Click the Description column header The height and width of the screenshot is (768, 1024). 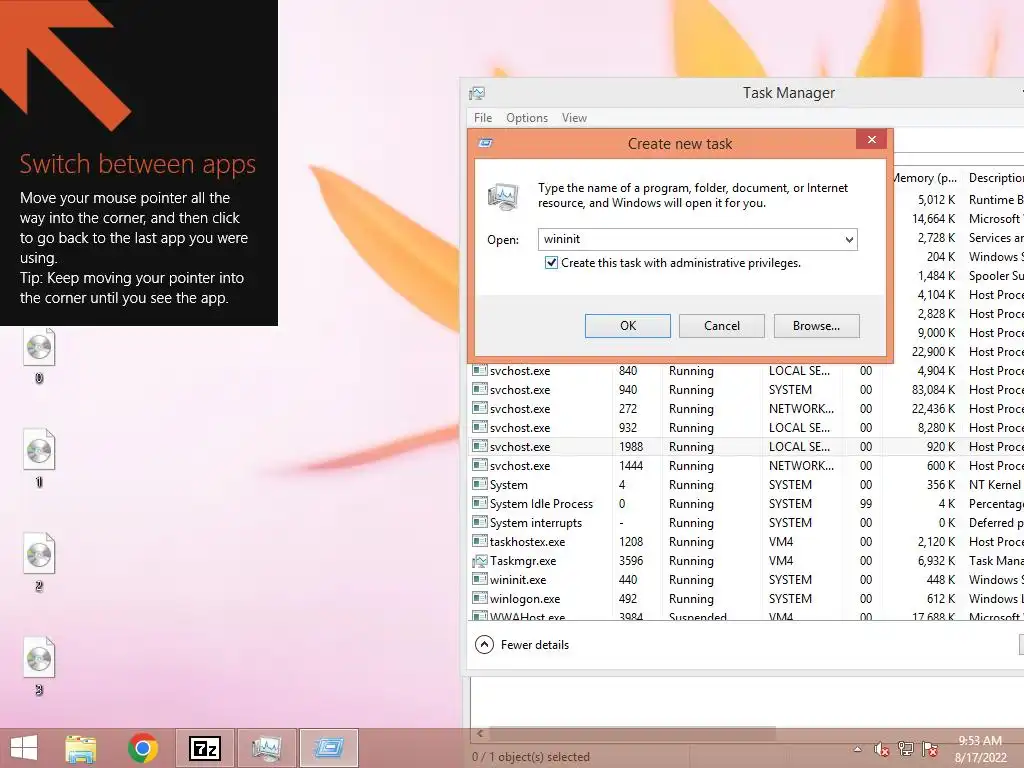pyautogui.click(x=996, y=178)
